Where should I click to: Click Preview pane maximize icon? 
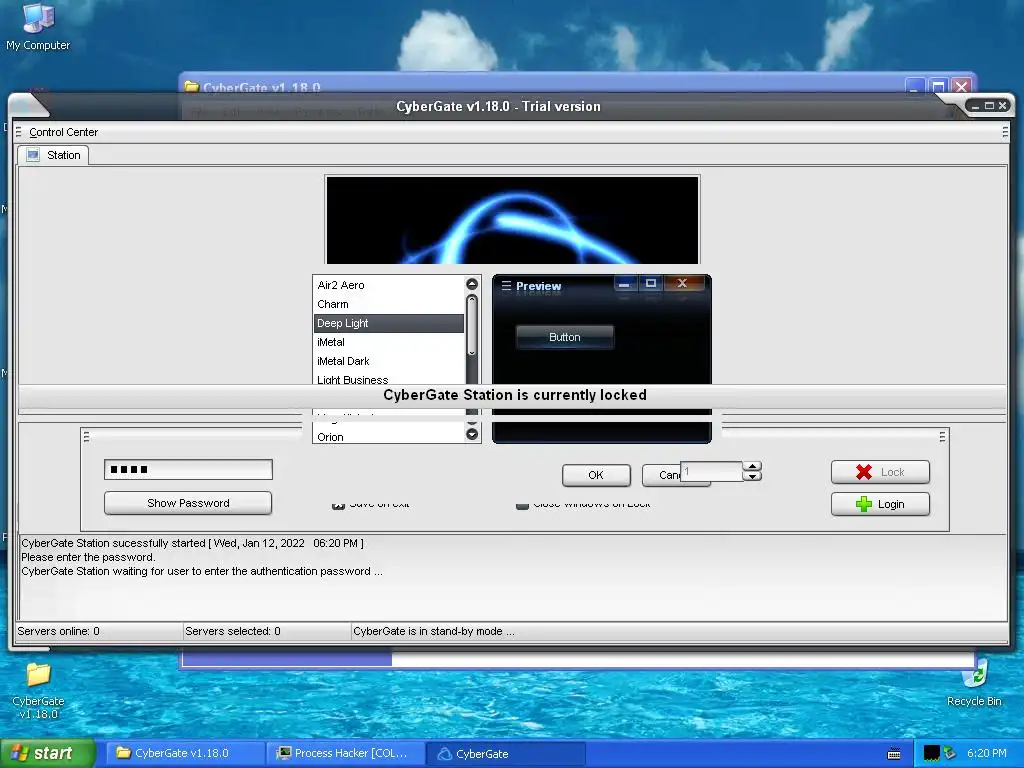tap(650, 283)
